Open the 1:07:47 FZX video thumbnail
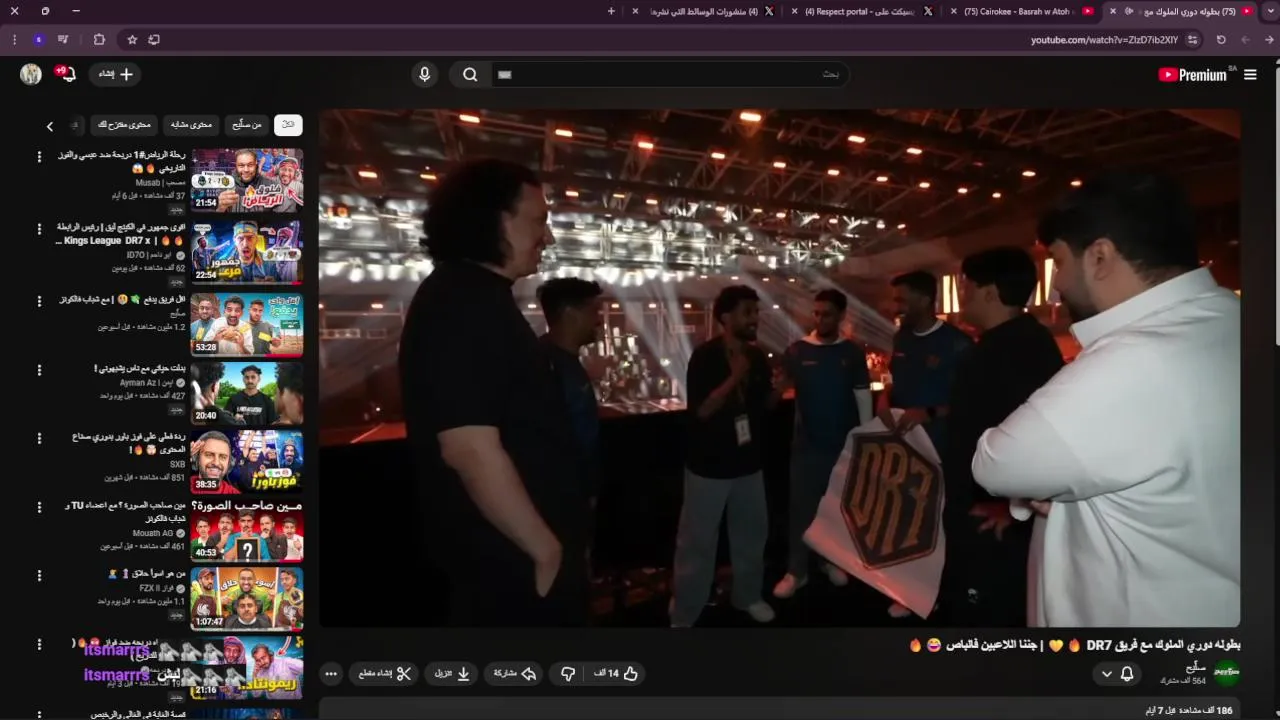 point(247,599)
